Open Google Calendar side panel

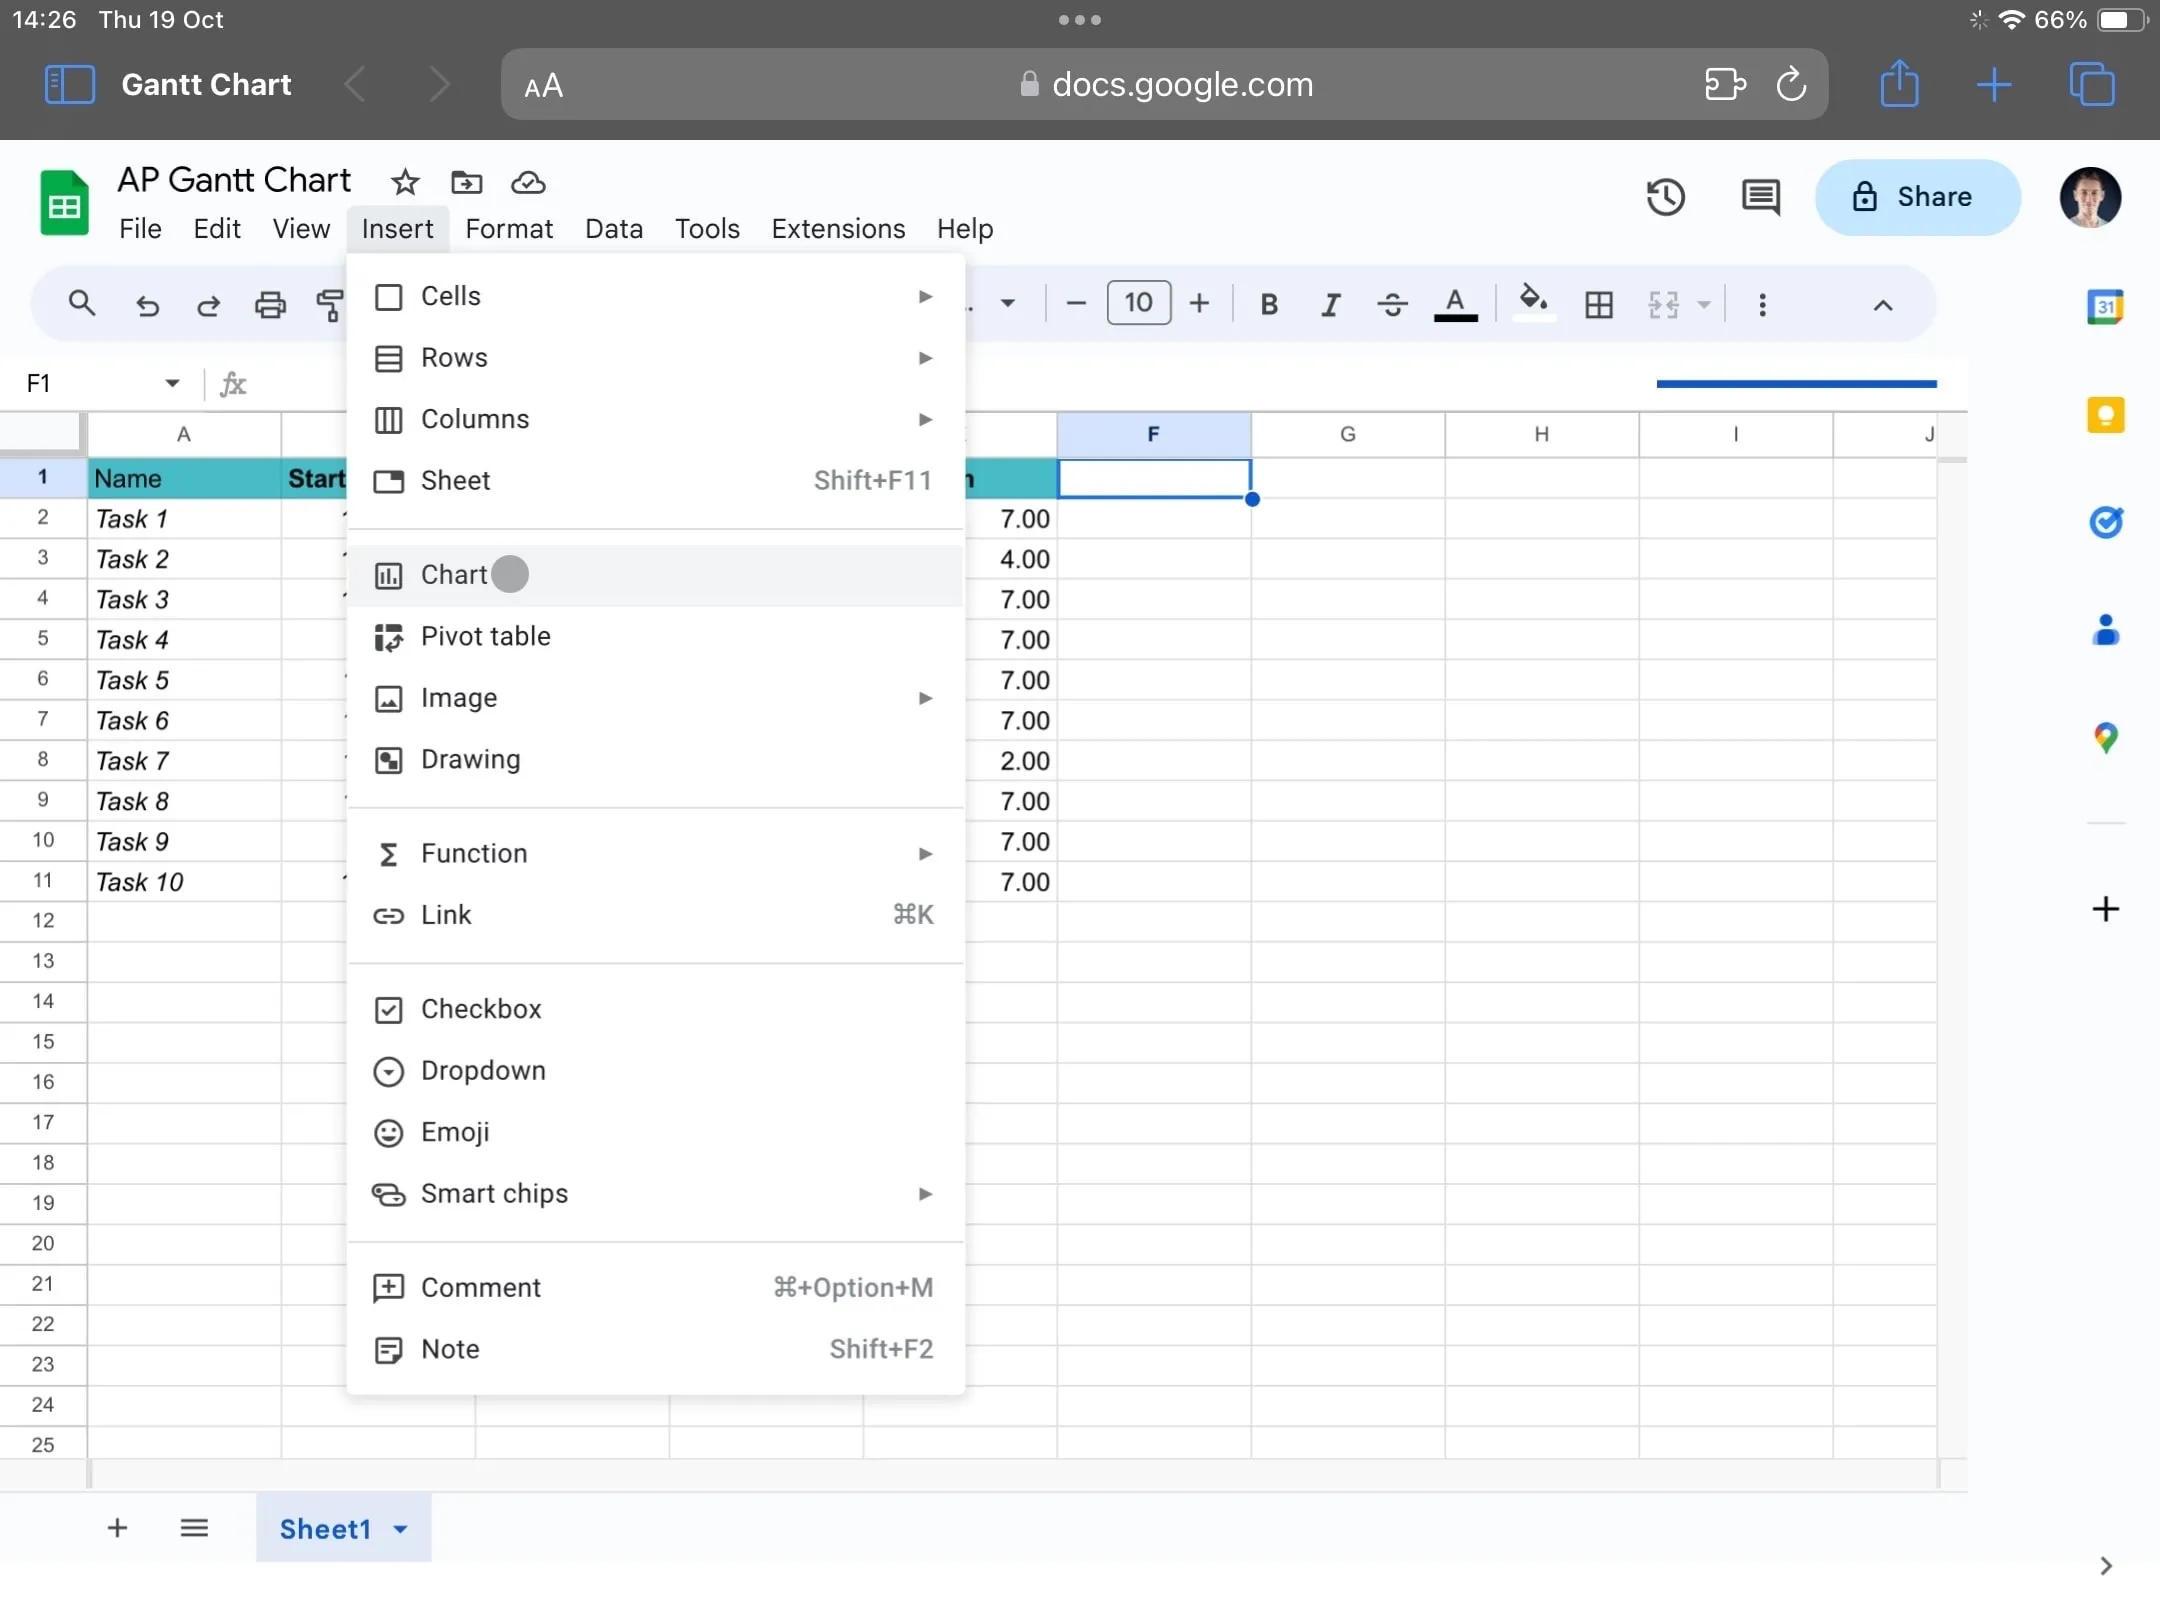(2106, 307)
